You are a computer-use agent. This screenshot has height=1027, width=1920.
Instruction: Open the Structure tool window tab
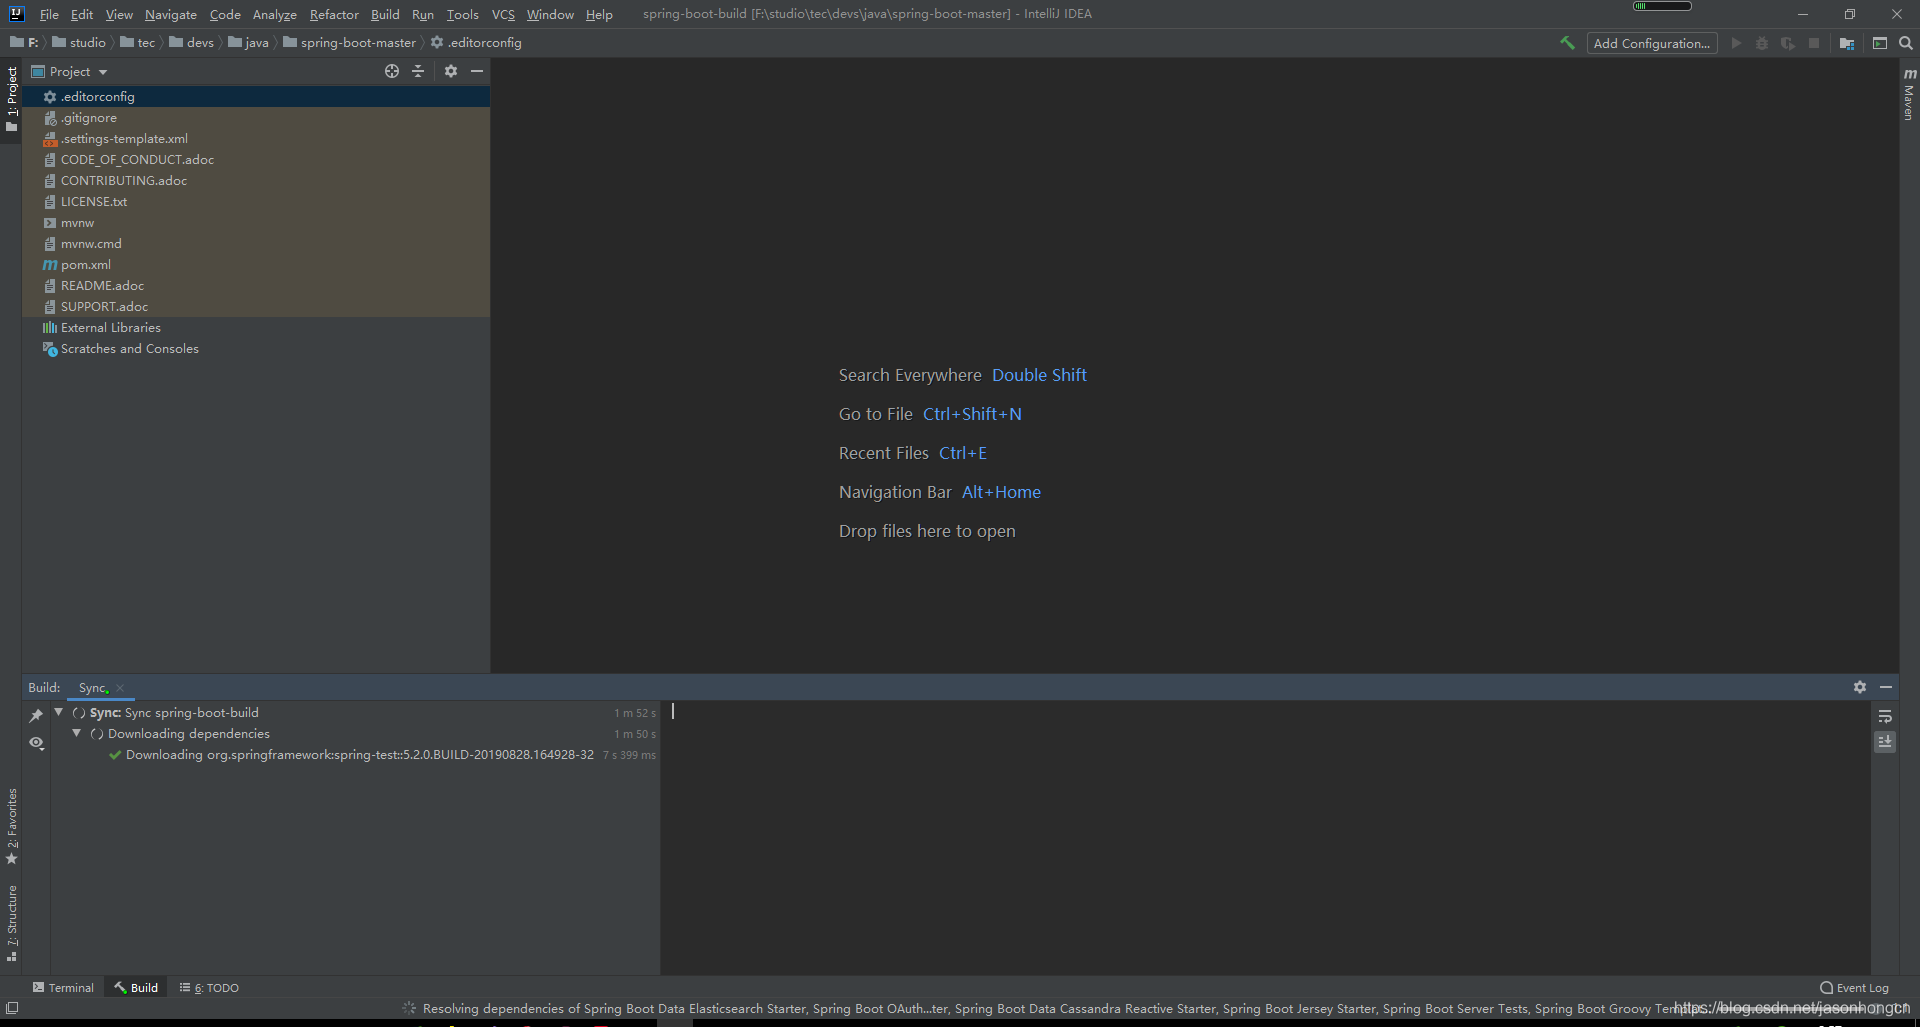pyautogui.click(x=12, y=923)
